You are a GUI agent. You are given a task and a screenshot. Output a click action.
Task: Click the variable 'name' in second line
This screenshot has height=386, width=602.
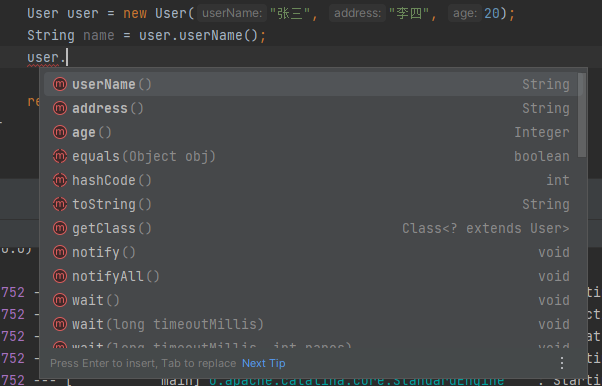99,36
